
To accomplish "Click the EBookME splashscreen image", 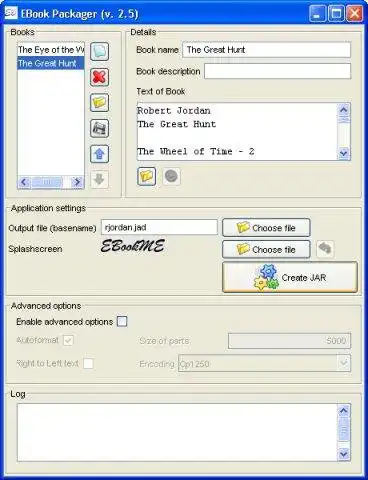I will coord(132,246).
